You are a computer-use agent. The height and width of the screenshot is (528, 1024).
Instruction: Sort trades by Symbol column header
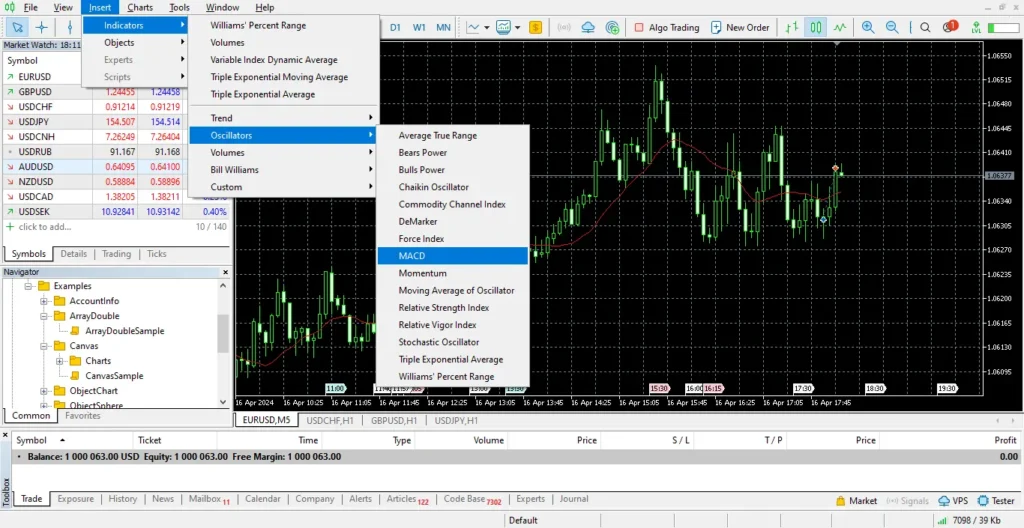click(40, 440)
